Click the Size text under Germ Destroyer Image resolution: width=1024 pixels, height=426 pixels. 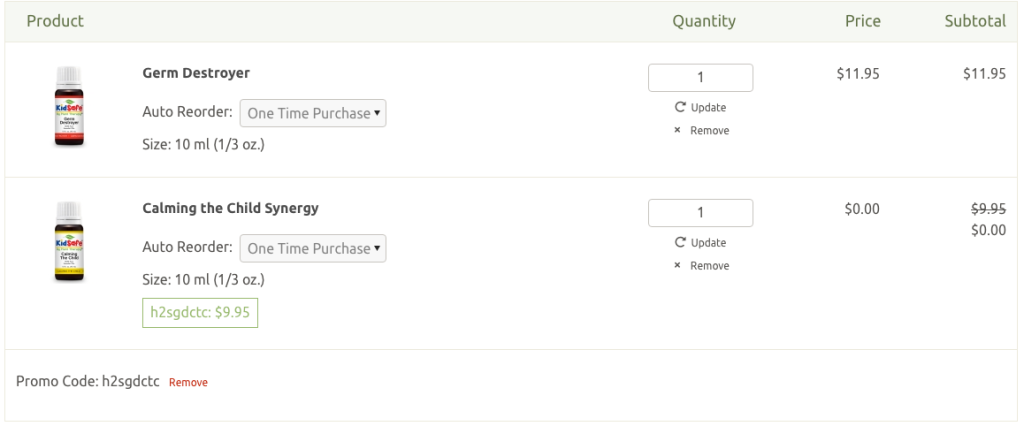point(203,143)
